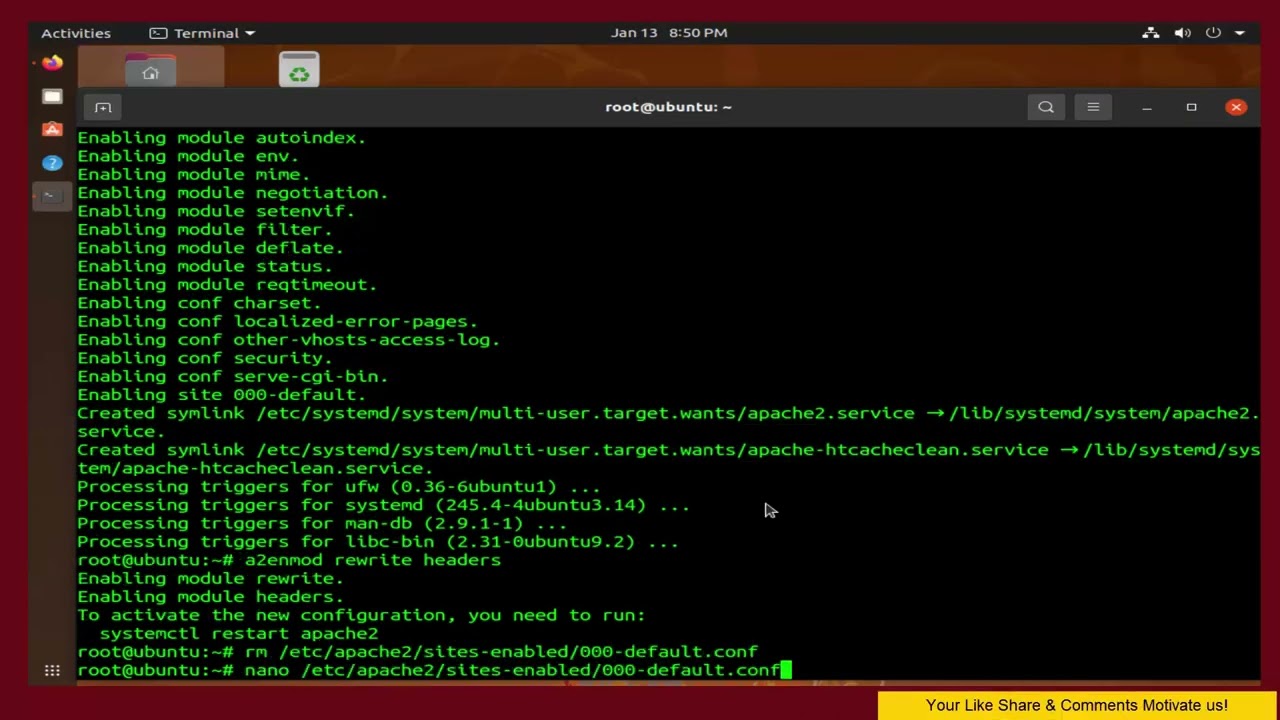Click the line 'Enabling module filter.'
This screenshot has width=1280, height=720.
tap(205, 229)
